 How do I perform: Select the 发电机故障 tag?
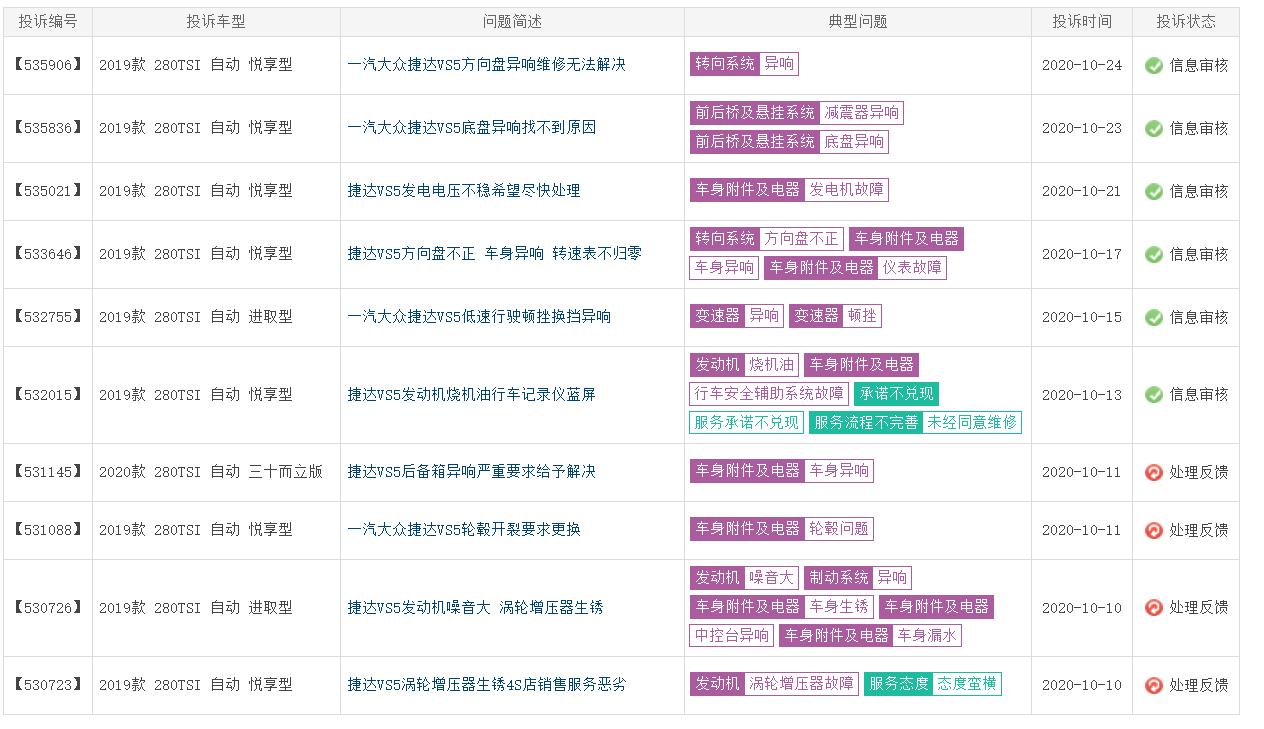(846, 190)
